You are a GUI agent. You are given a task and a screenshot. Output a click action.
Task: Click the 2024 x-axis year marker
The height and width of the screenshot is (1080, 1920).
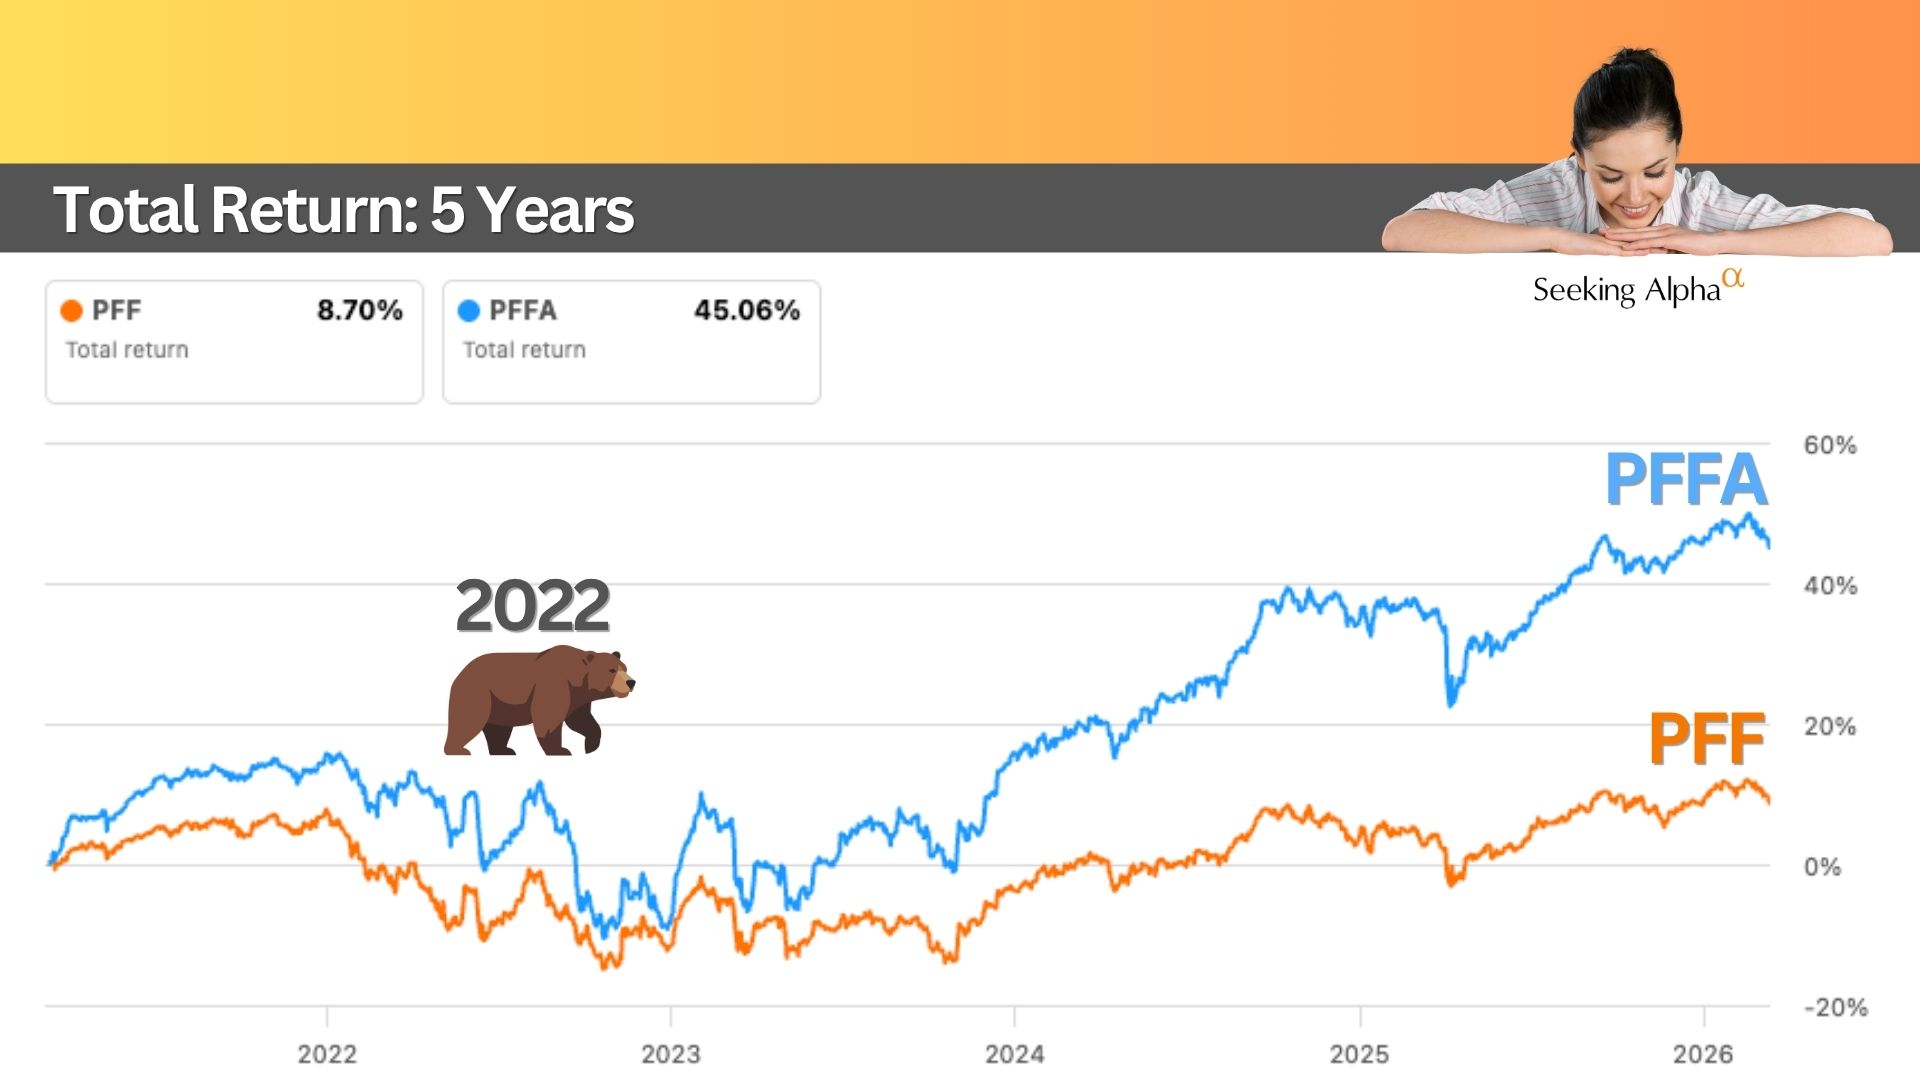[x=1015, y=1054]
